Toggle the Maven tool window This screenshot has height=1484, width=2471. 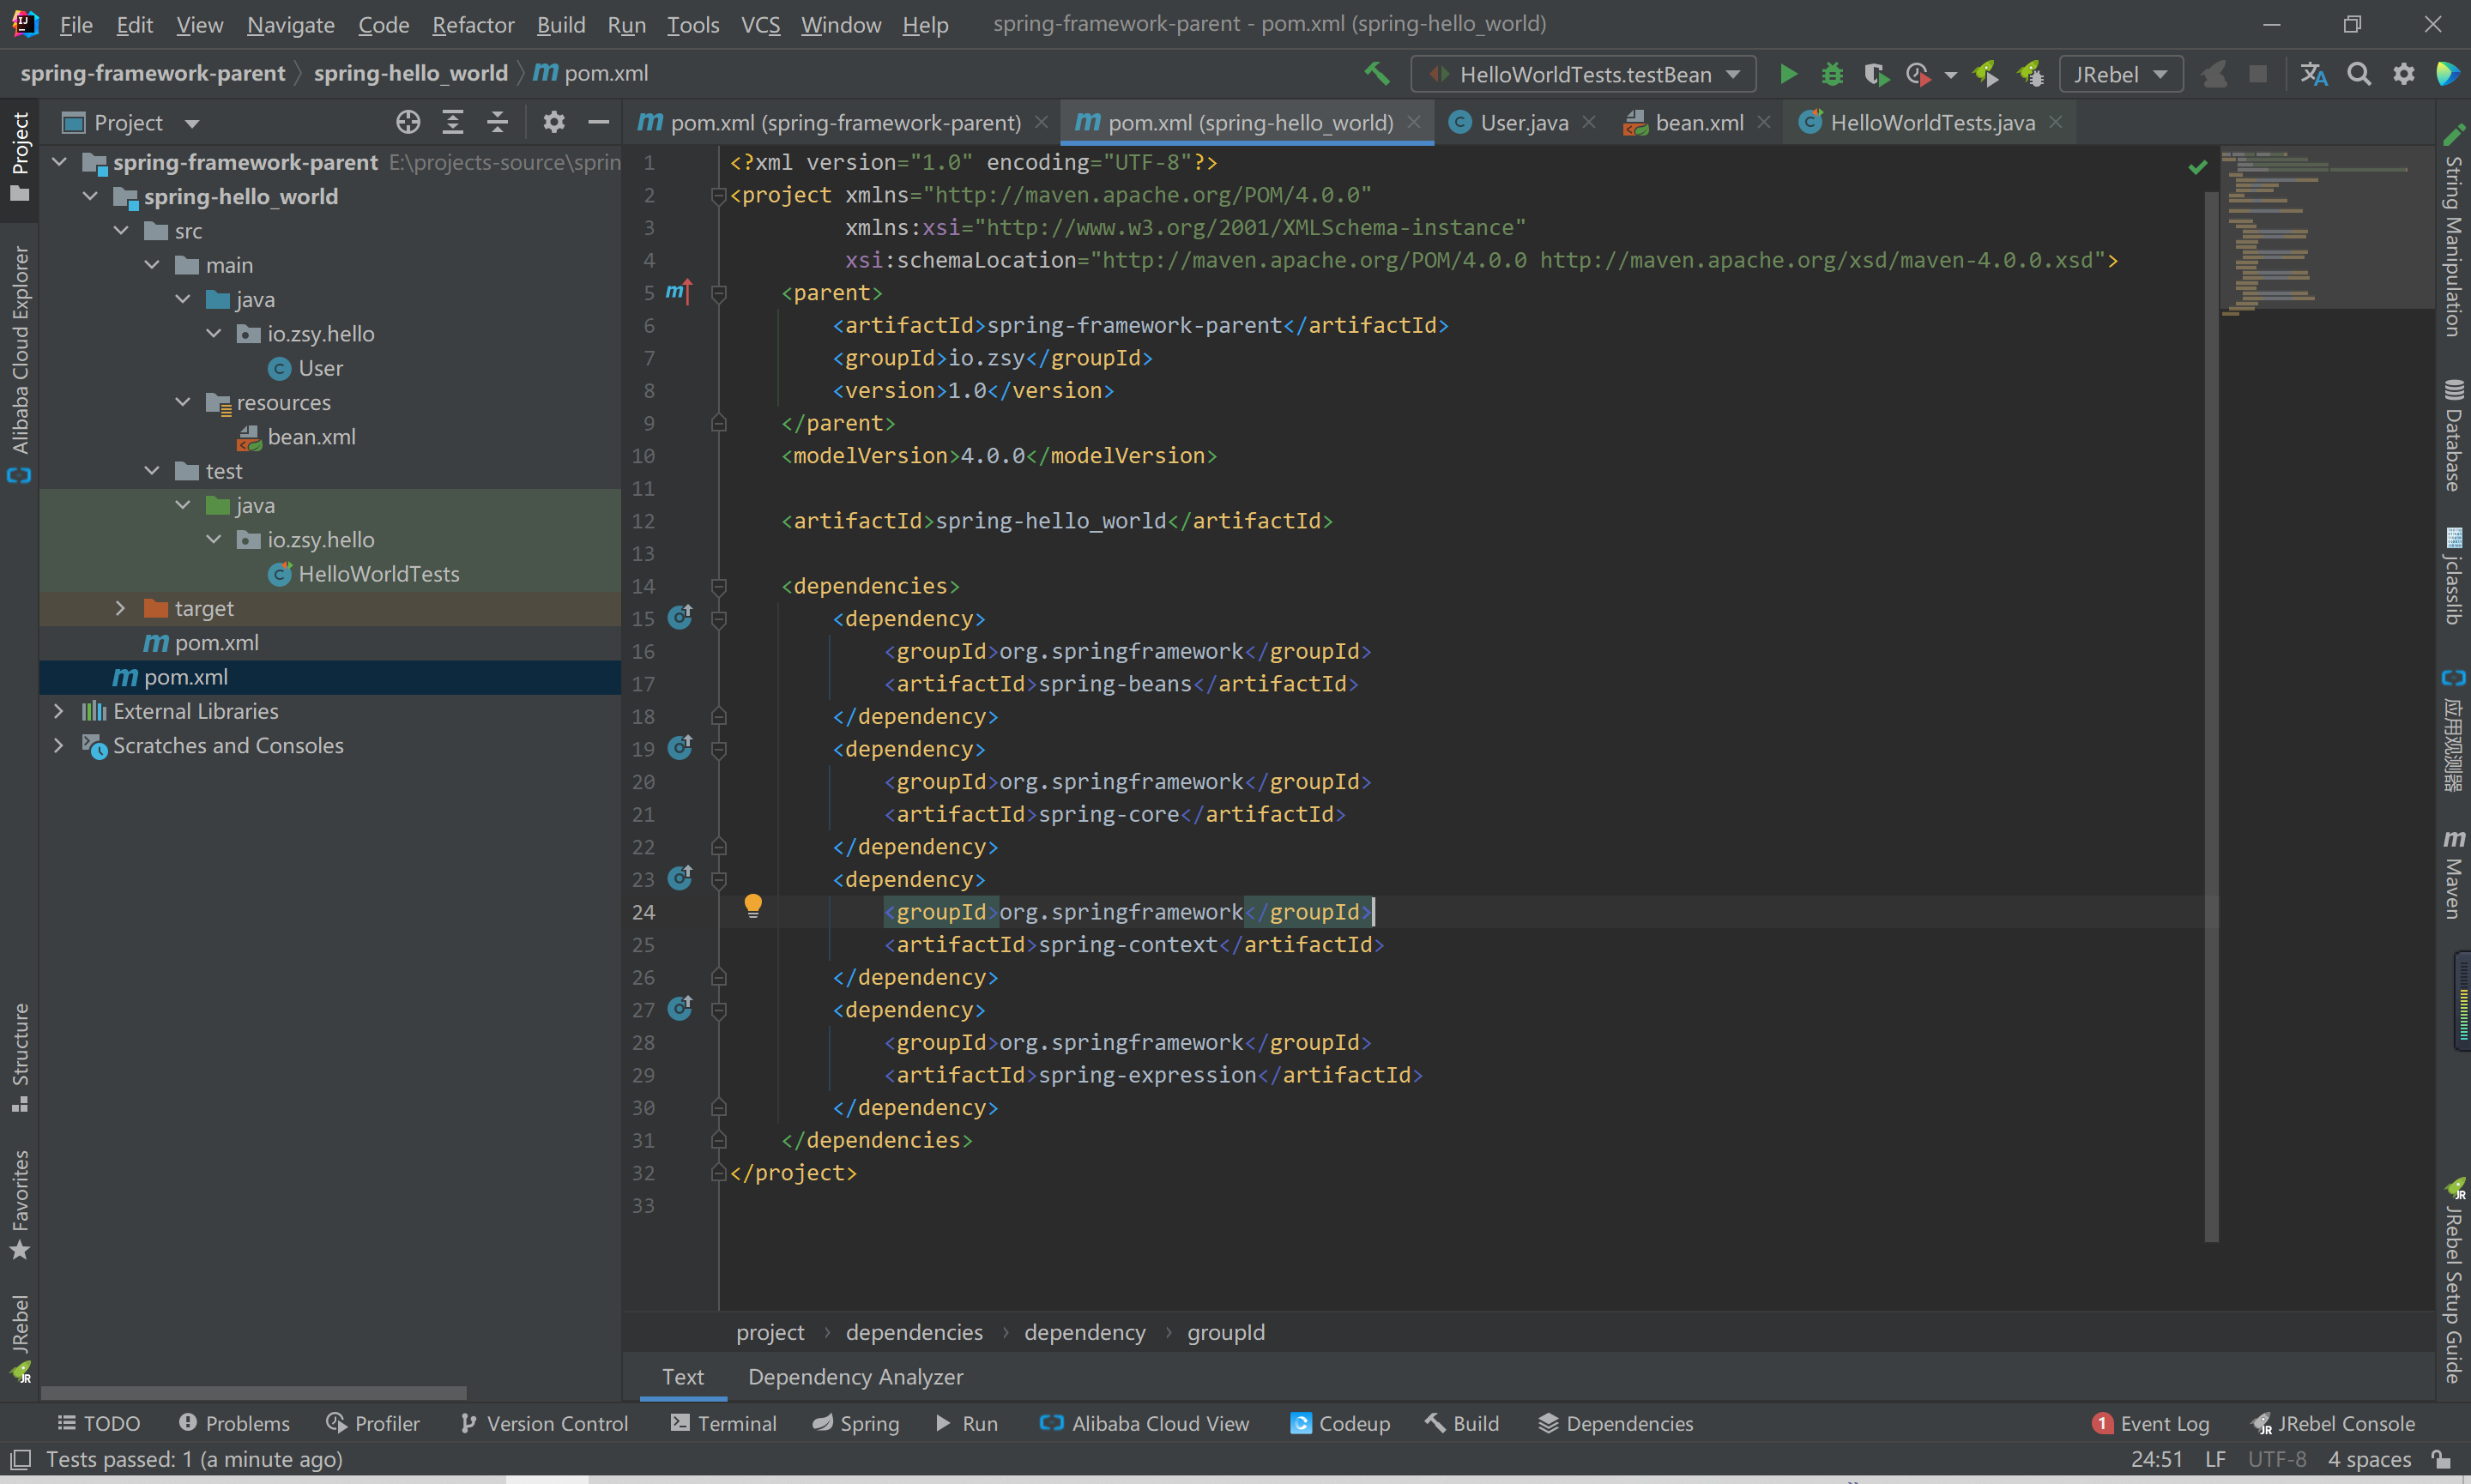pos(2453,874)
